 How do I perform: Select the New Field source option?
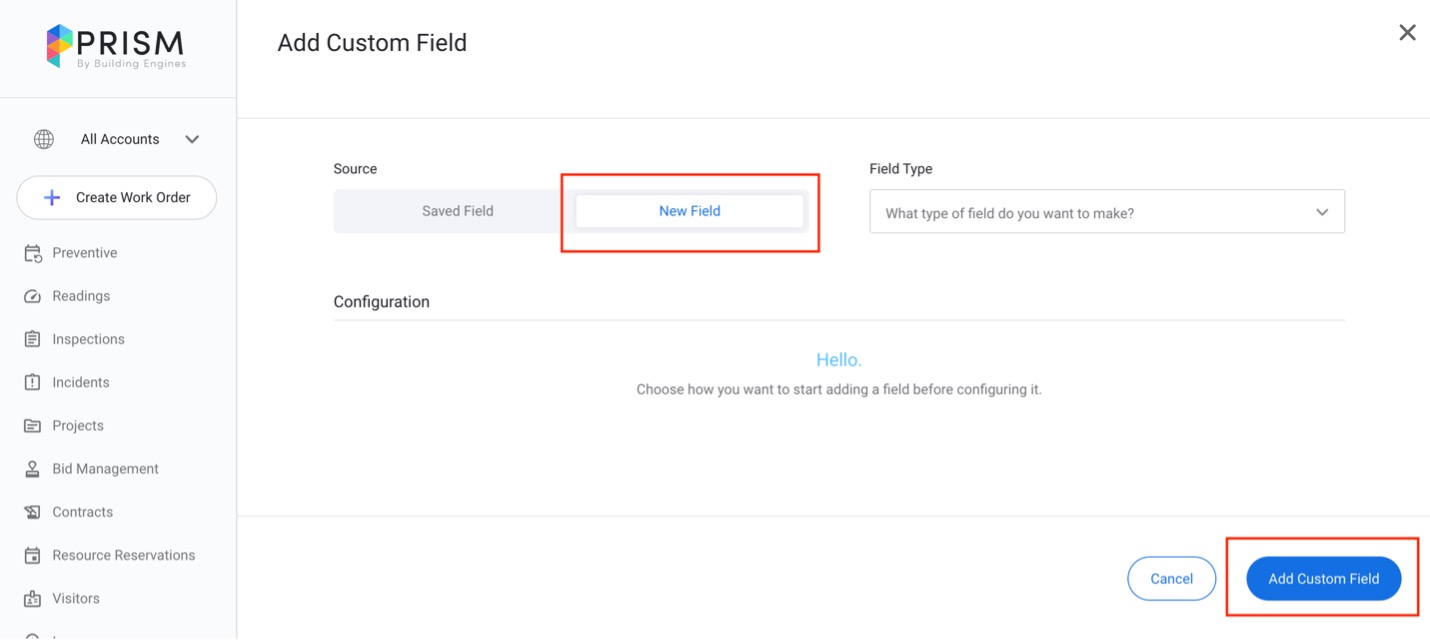pyautogui.click(x=689, y=211)
